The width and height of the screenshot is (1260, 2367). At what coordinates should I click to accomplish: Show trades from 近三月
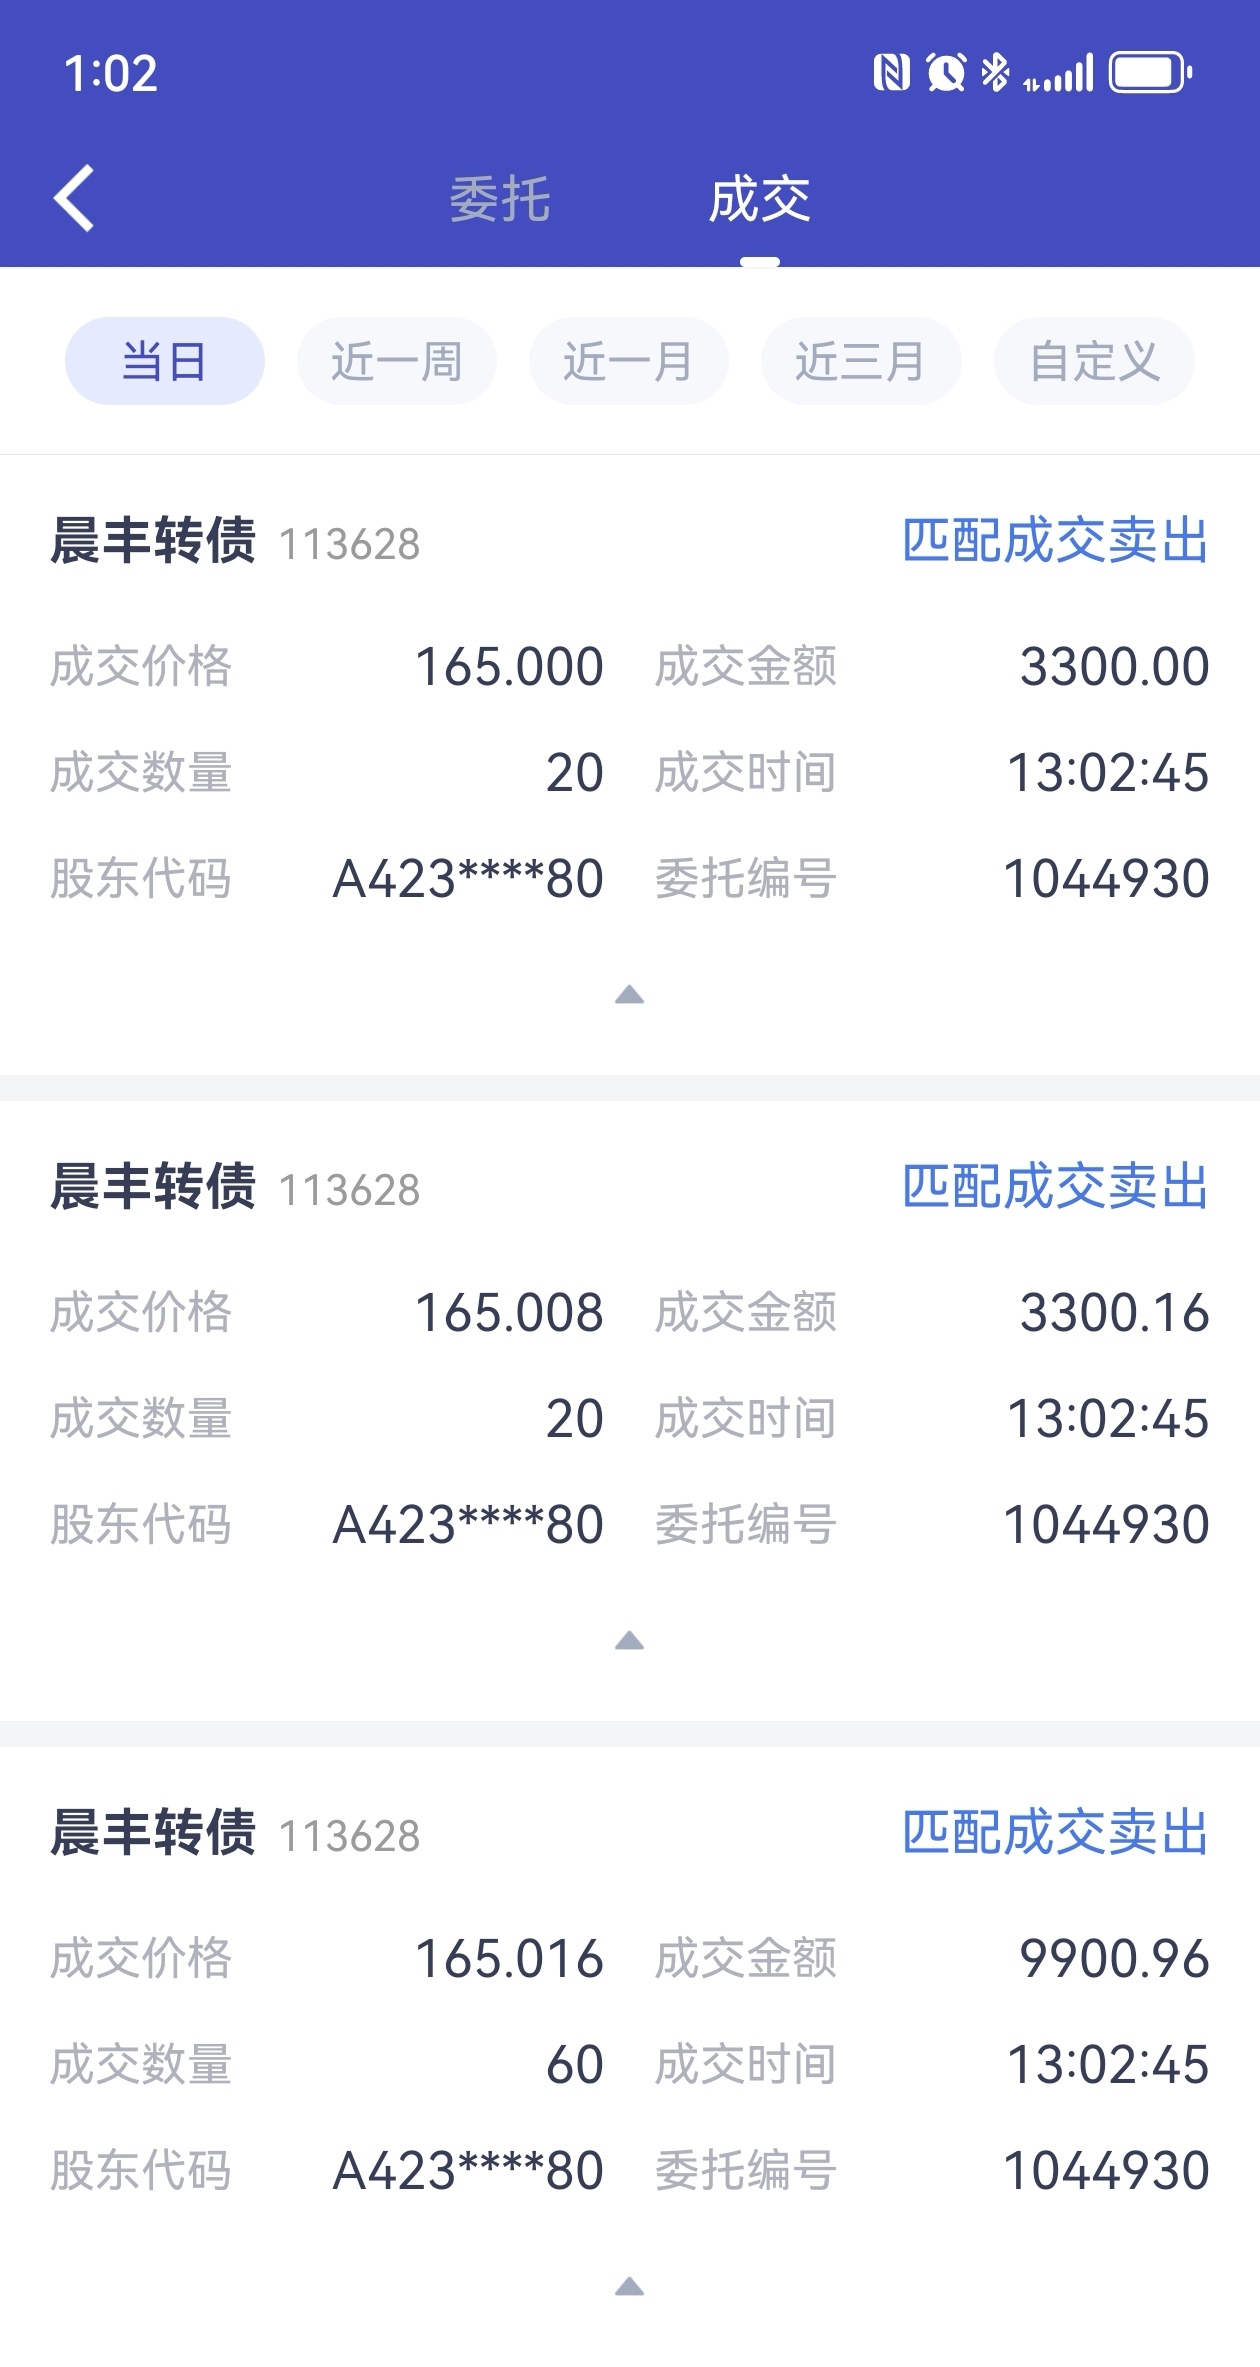[x=861, y=361]
